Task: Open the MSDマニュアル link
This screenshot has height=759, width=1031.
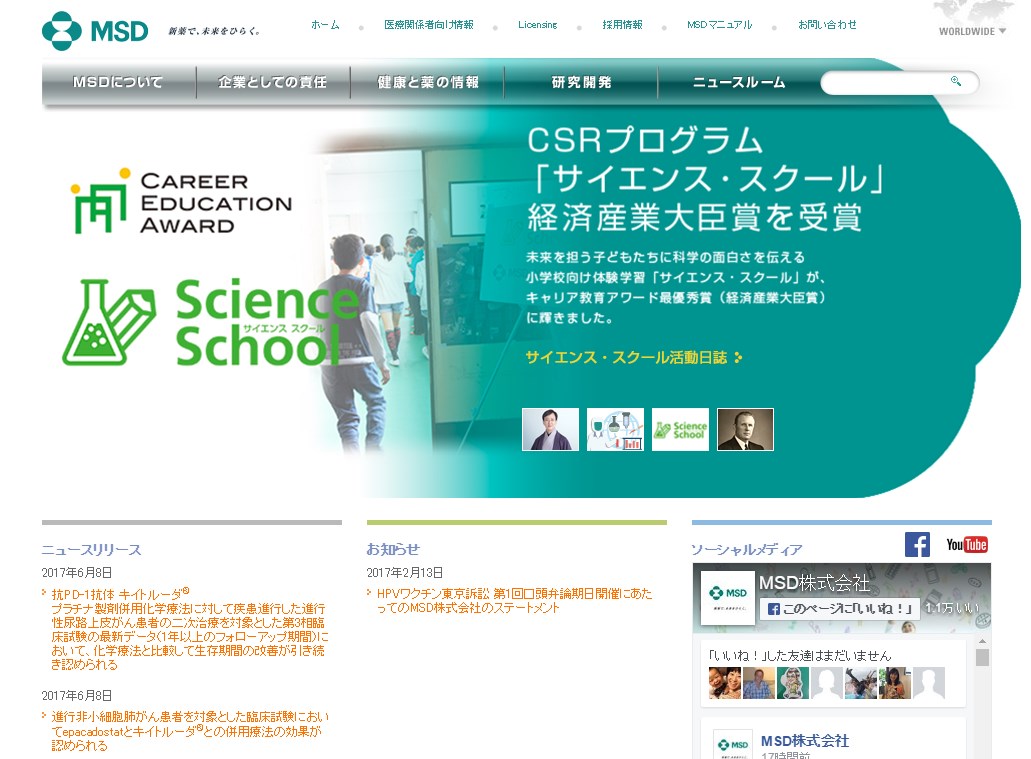Action: pos(719,25)
